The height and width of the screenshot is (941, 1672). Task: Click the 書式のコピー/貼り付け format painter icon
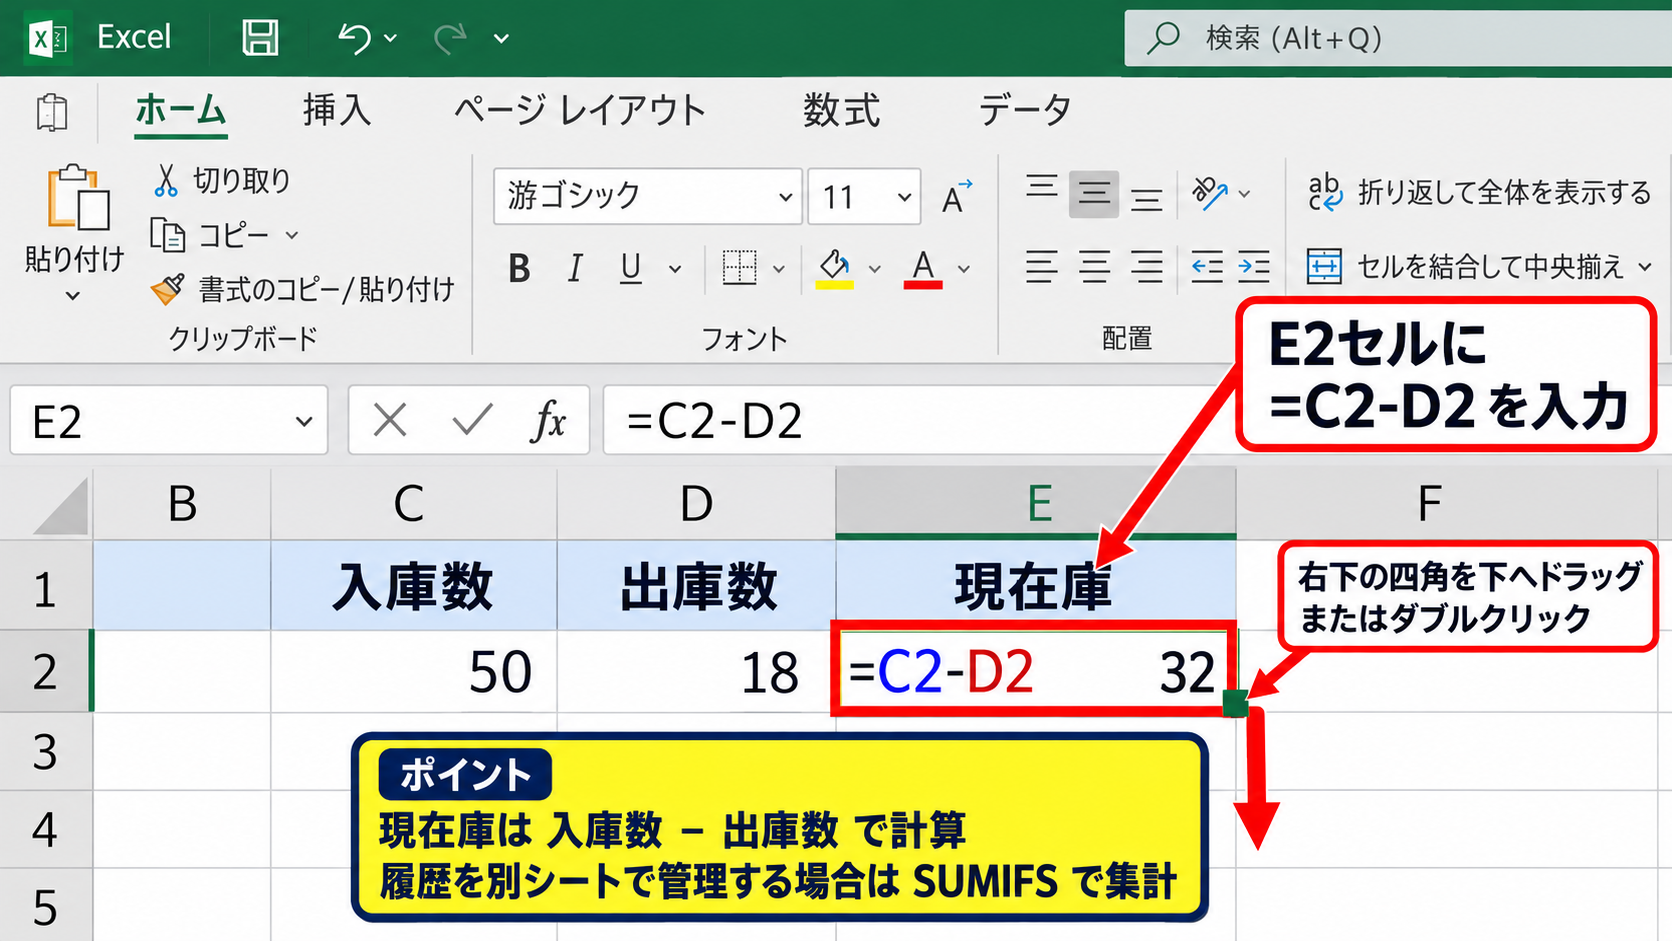(167, 289)
